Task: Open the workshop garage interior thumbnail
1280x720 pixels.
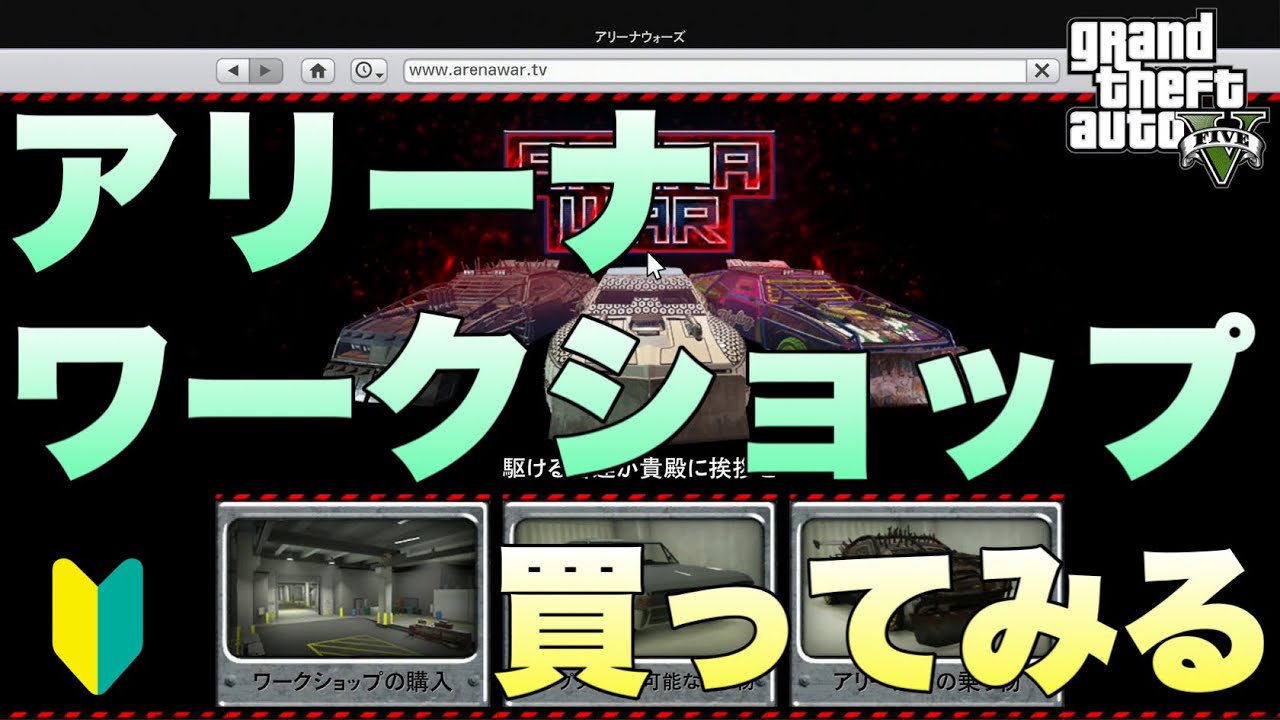Action: [x=352, y=587]
